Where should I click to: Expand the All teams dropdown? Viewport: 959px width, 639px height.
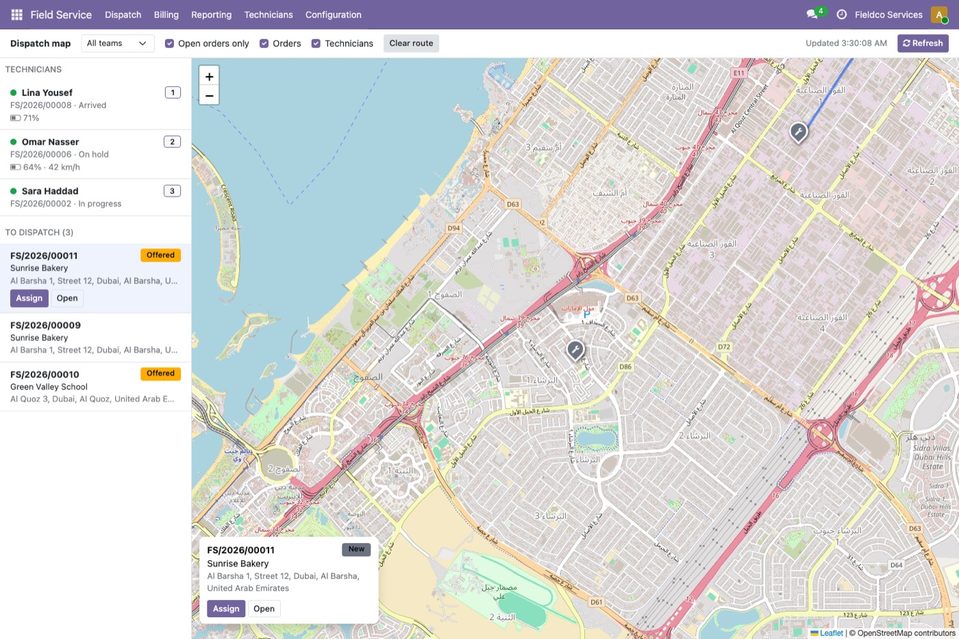(117, 43)
